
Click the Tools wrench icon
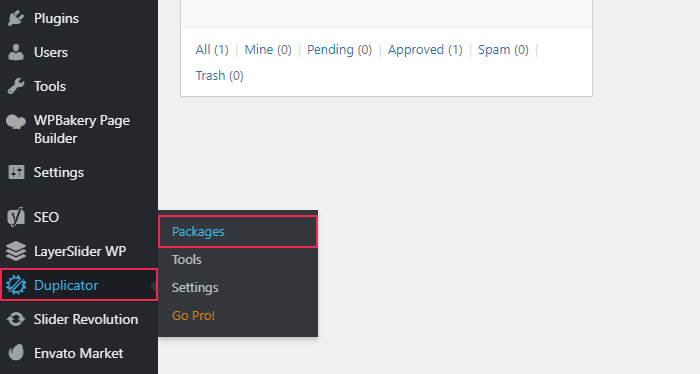click(16, 86)
